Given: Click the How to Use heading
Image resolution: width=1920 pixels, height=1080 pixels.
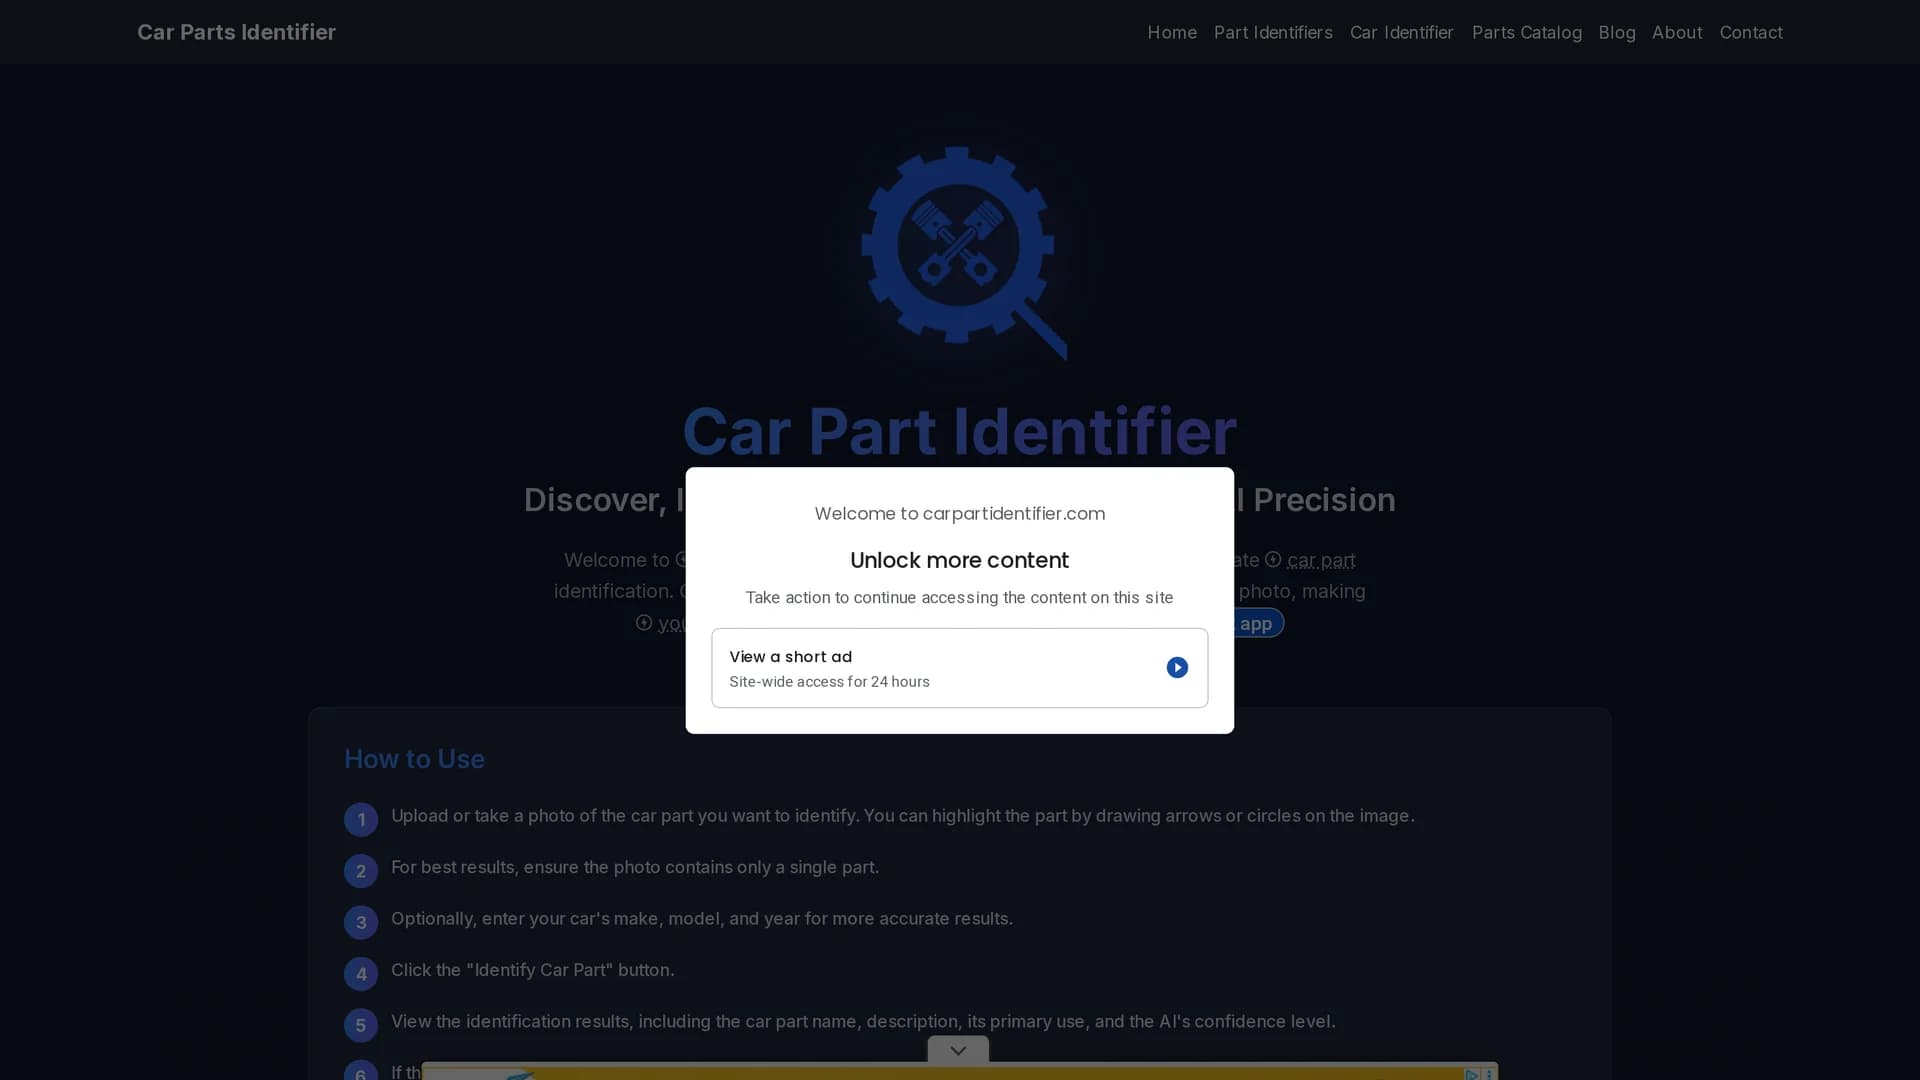Looking at the screenshot, I should click(x=414, y=759).
